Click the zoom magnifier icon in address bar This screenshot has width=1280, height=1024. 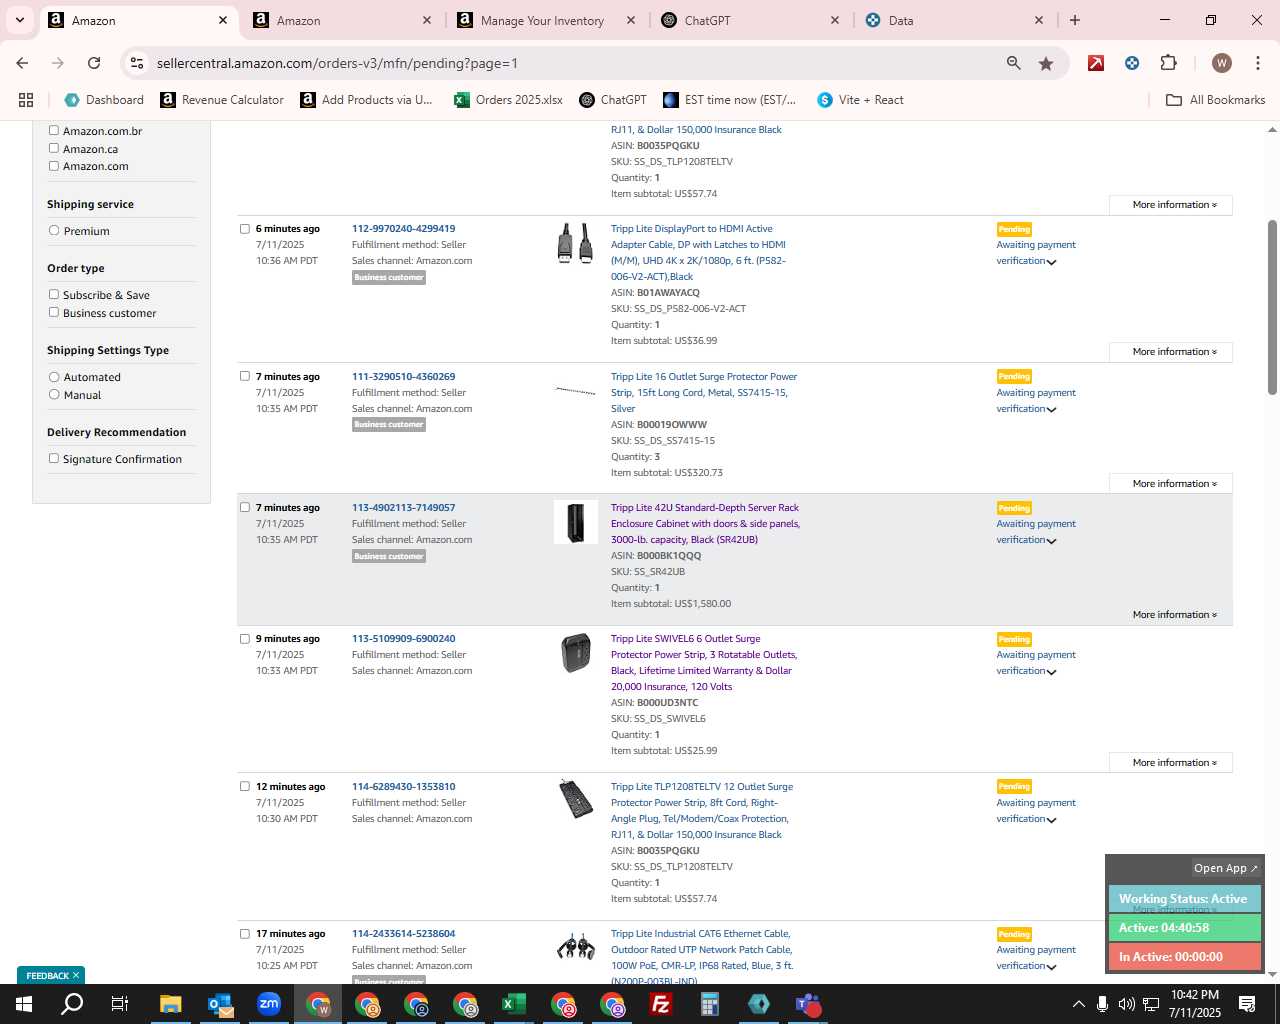pyautogui.click(x=1014, y=63)
